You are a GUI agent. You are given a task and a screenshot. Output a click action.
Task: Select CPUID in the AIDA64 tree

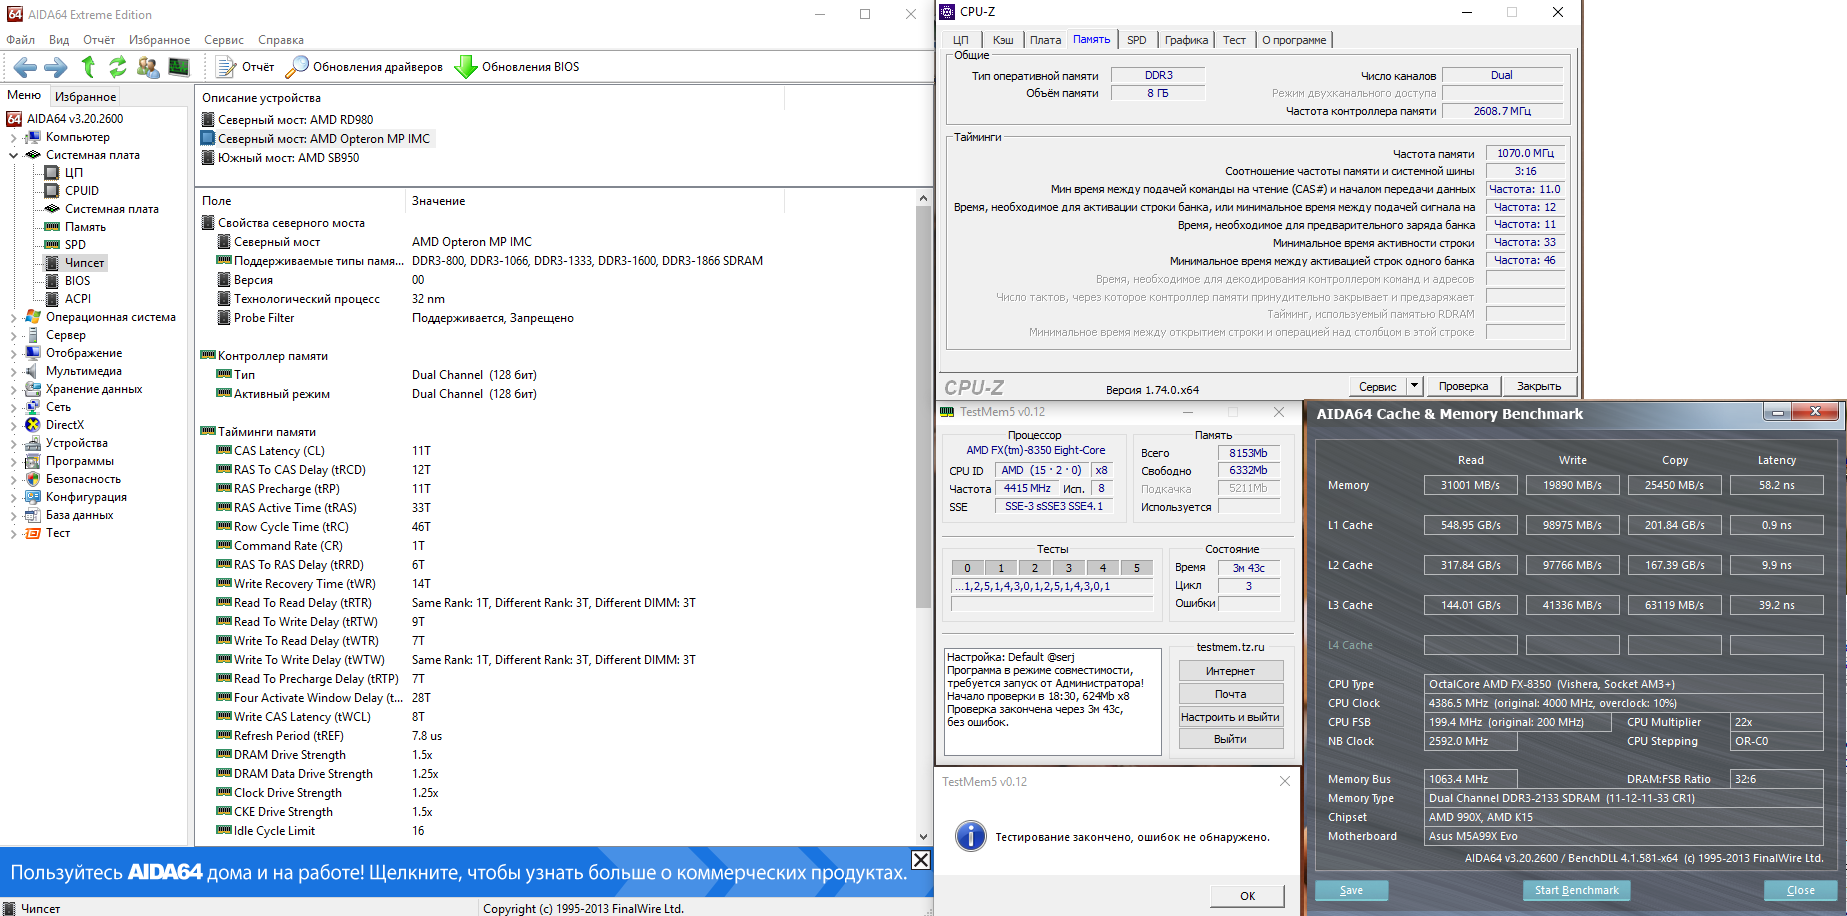tap(82, 191)
